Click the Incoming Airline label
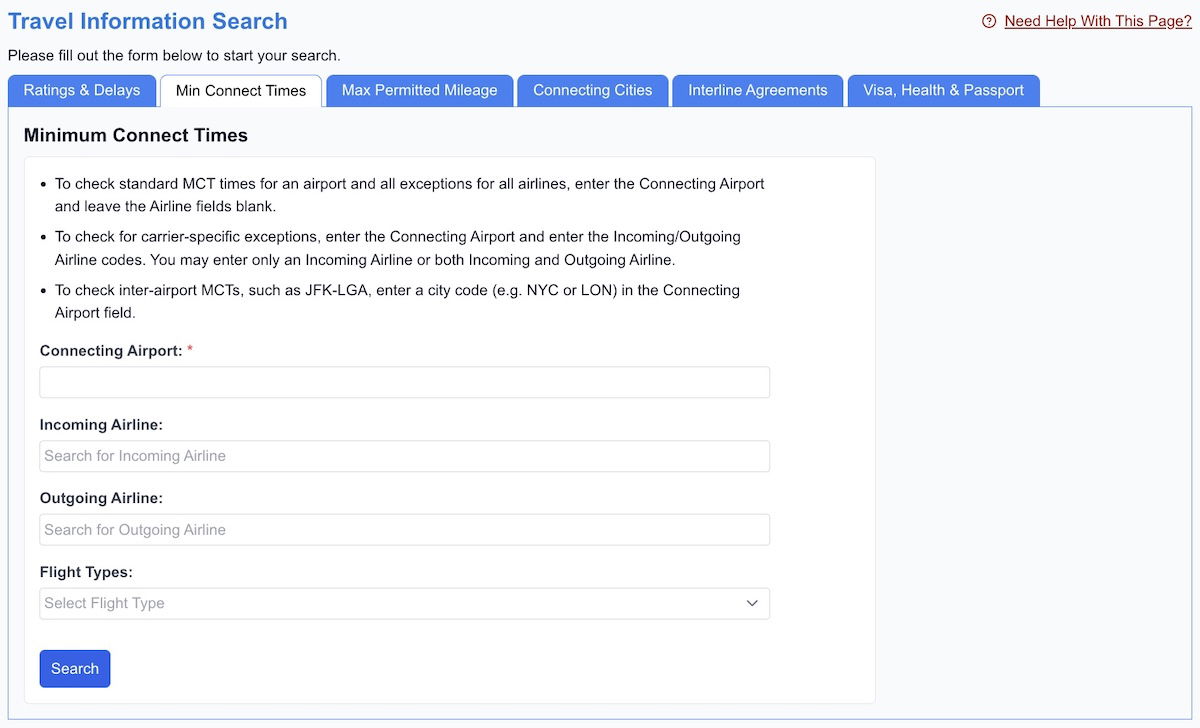The image size is (1200, 728). point(101,425)
